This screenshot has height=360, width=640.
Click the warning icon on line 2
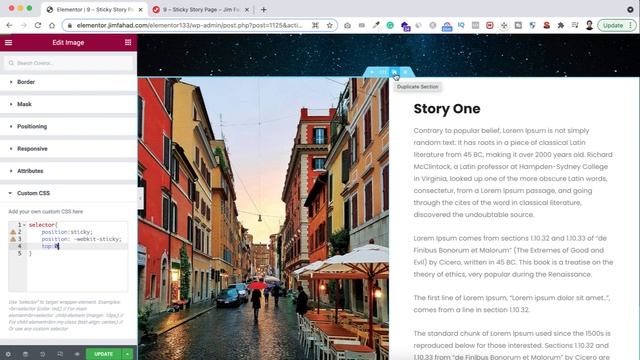point(13,232)
